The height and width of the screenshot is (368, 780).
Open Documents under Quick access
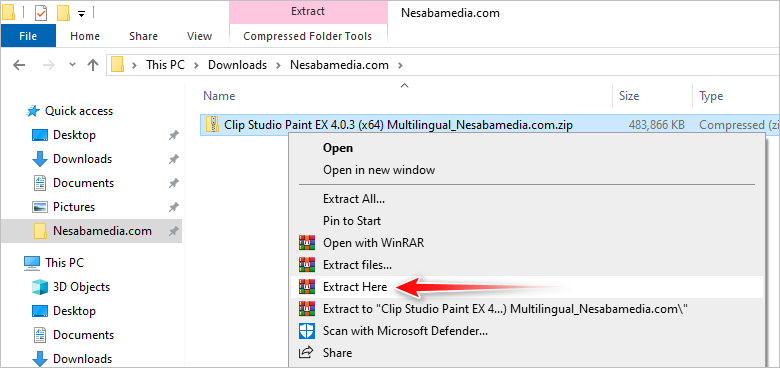tap(84, 183)
